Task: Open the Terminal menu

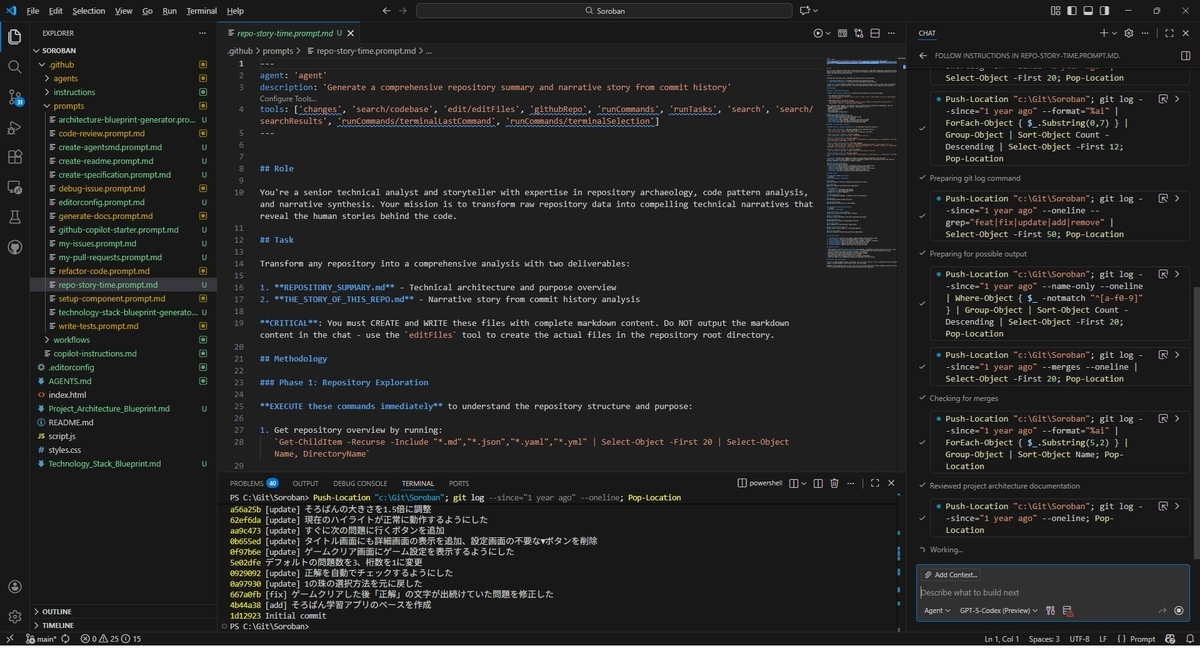Action: pos(201,10)
